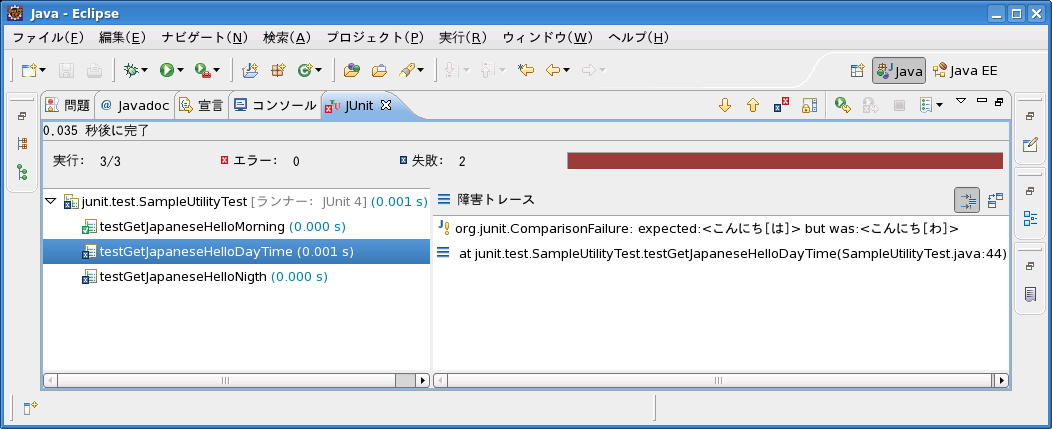Open the ファイル(F) menu
Image resolution: width=1052 pixels, height=429 pixels.
tap(48, 38)
